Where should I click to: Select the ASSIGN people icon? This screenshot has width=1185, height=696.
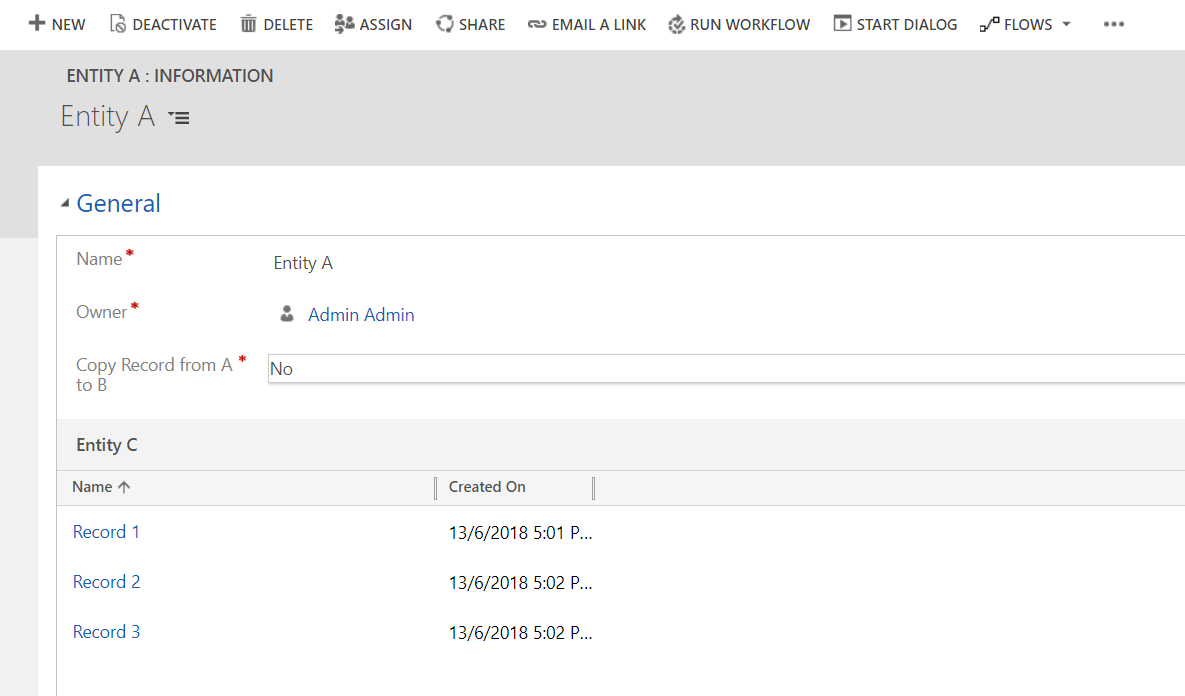click(x=343, y=23)
